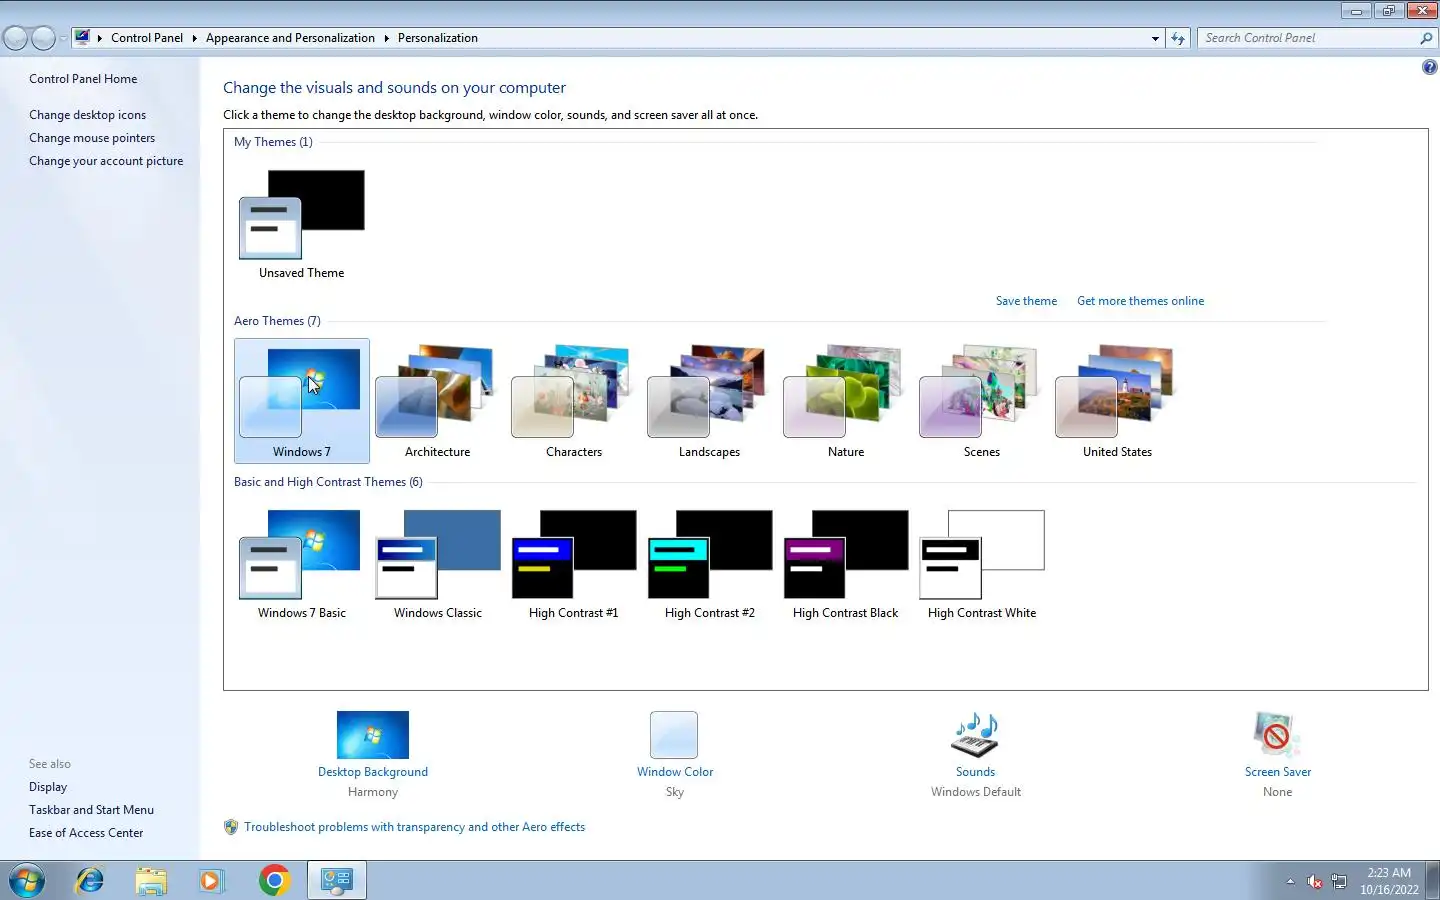Image resolution: width=1440 pixels, height=900 pixels.
Task: Click the search magnifier icon
Action: (x=1426, y=38)
